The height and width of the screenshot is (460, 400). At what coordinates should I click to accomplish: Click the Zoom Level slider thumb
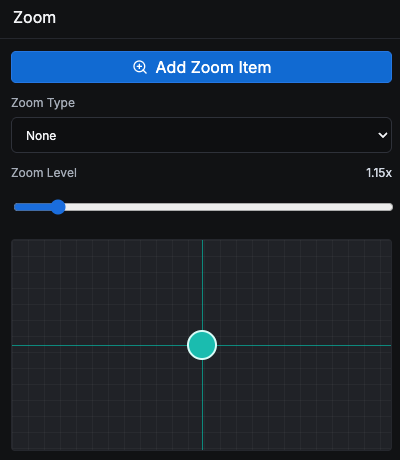[58, 207]
